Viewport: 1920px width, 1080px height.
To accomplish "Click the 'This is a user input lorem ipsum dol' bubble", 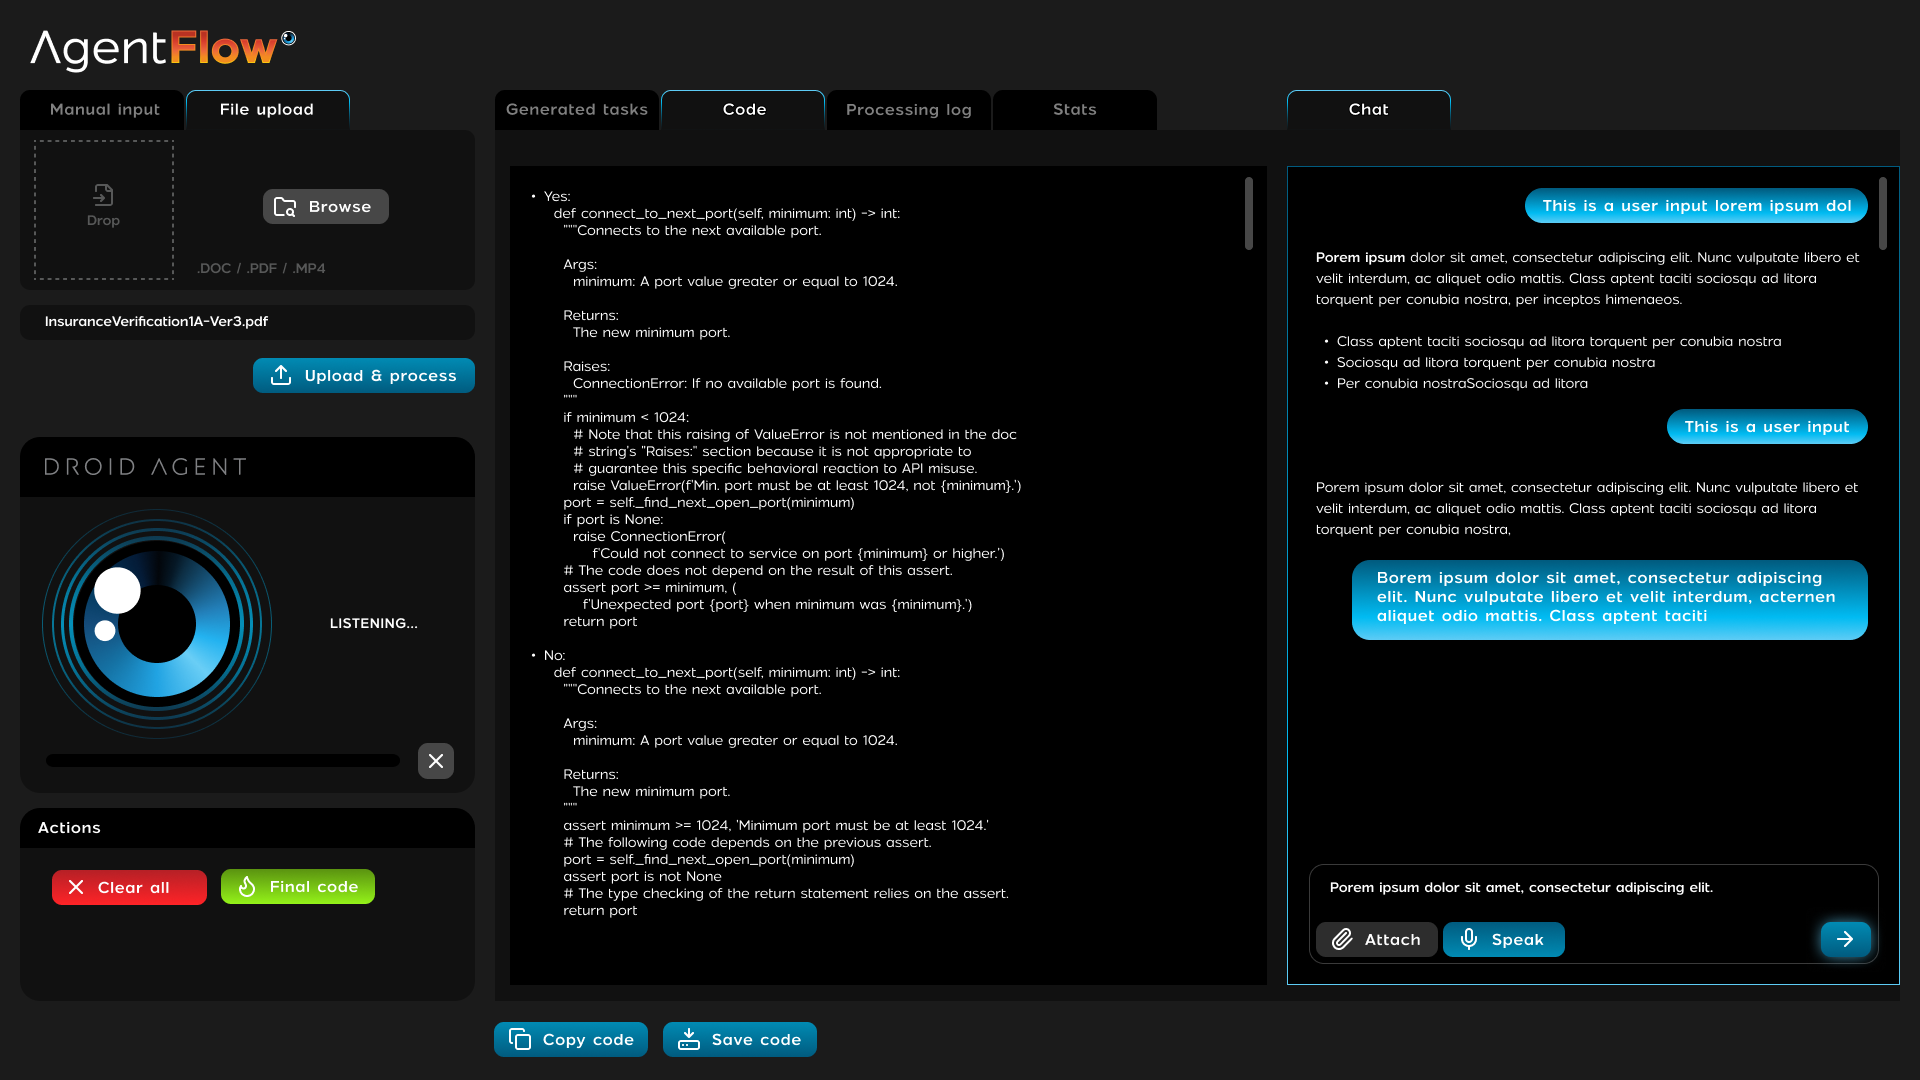I will (1696, 206).
